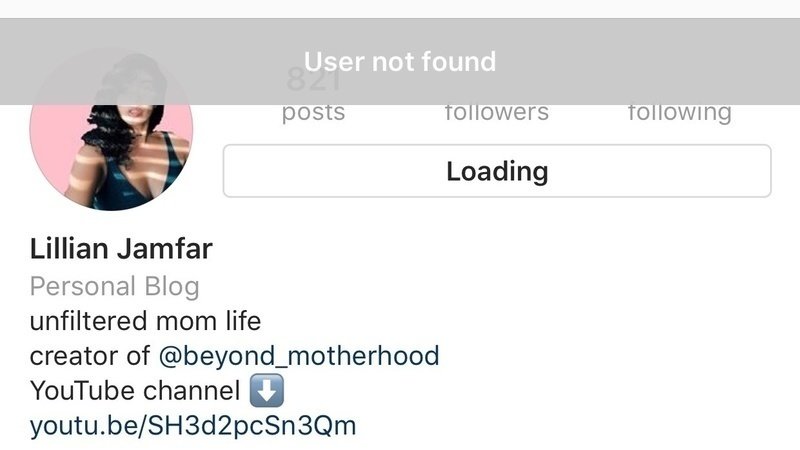This screenshot has height=450, width=800.
Task: Tap the Lillian Jamfar display name
Action: click(121, 249)
